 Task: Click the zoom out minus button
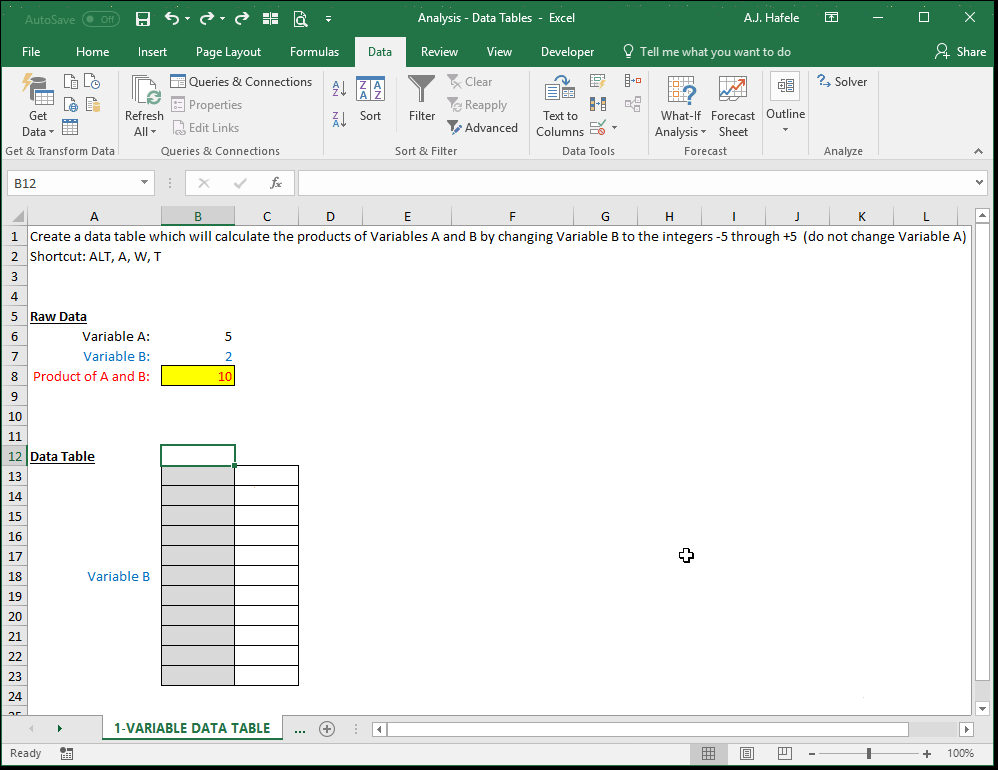point(812,754)
